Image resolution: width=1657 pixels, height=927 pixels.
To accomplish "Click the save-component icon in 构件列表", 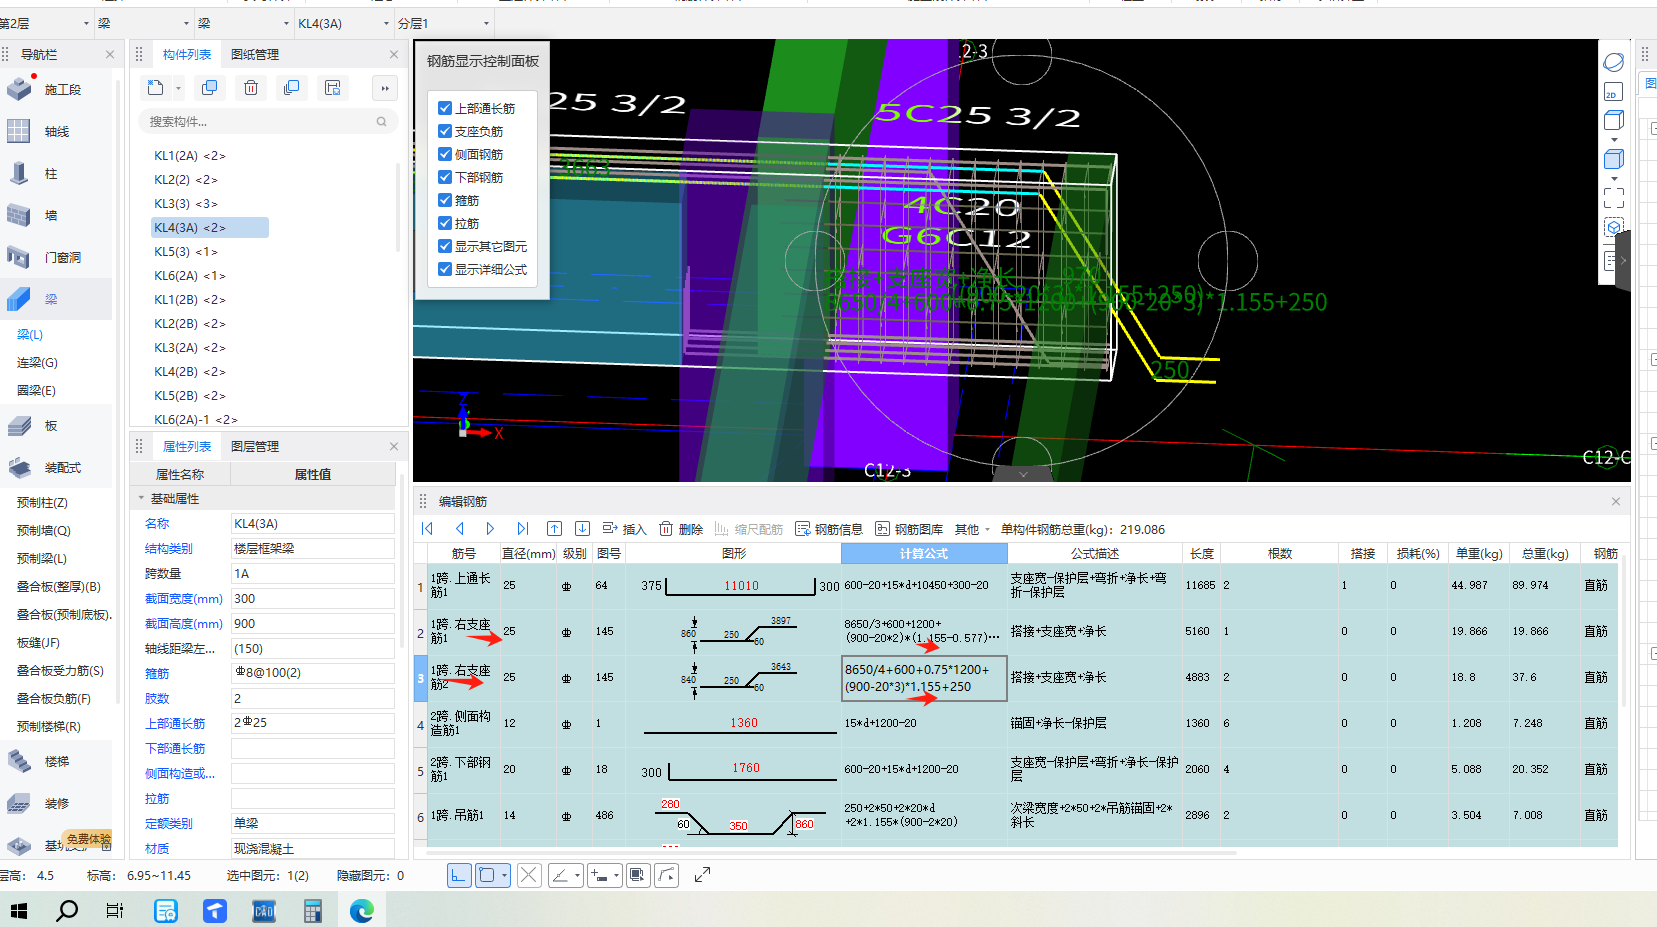I will click(333, 88).
